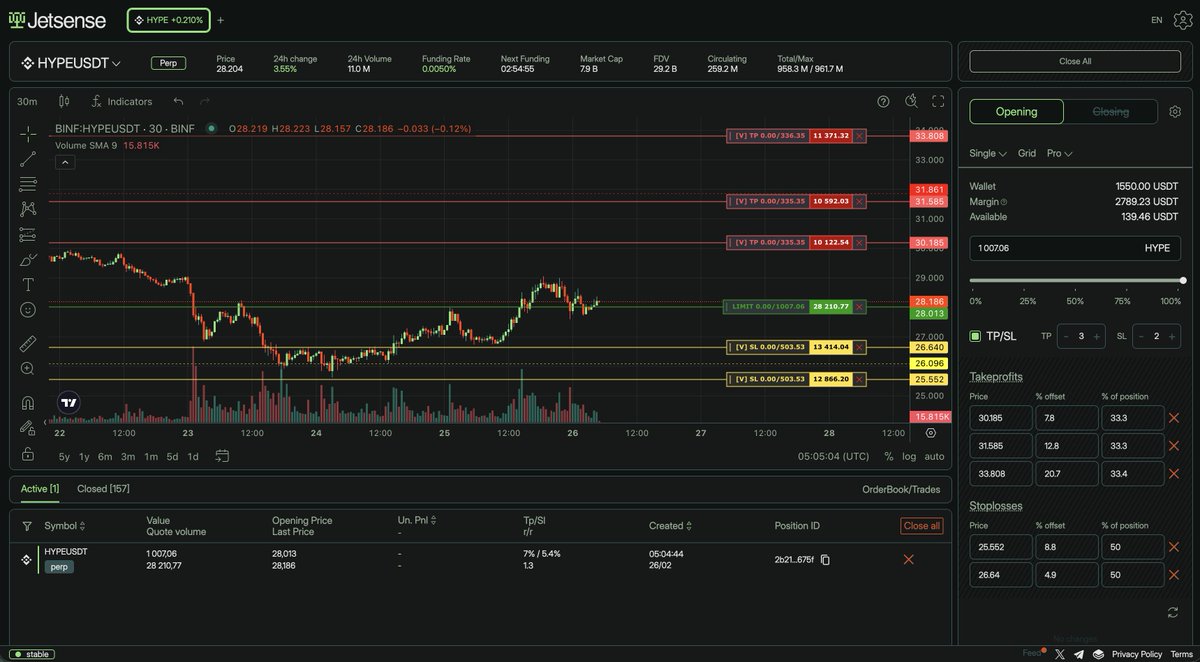The image size is (1200, 662).
Task: Open the EN language selector
Action: (x=1156, y=20)
